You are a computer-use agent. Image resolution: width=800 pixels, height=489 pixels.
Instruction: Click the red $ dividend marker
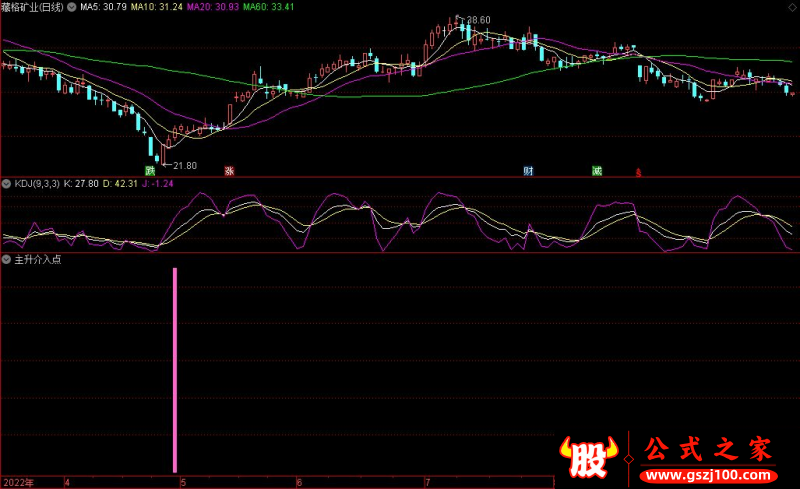pyautogui.click(x=638, y=172)
